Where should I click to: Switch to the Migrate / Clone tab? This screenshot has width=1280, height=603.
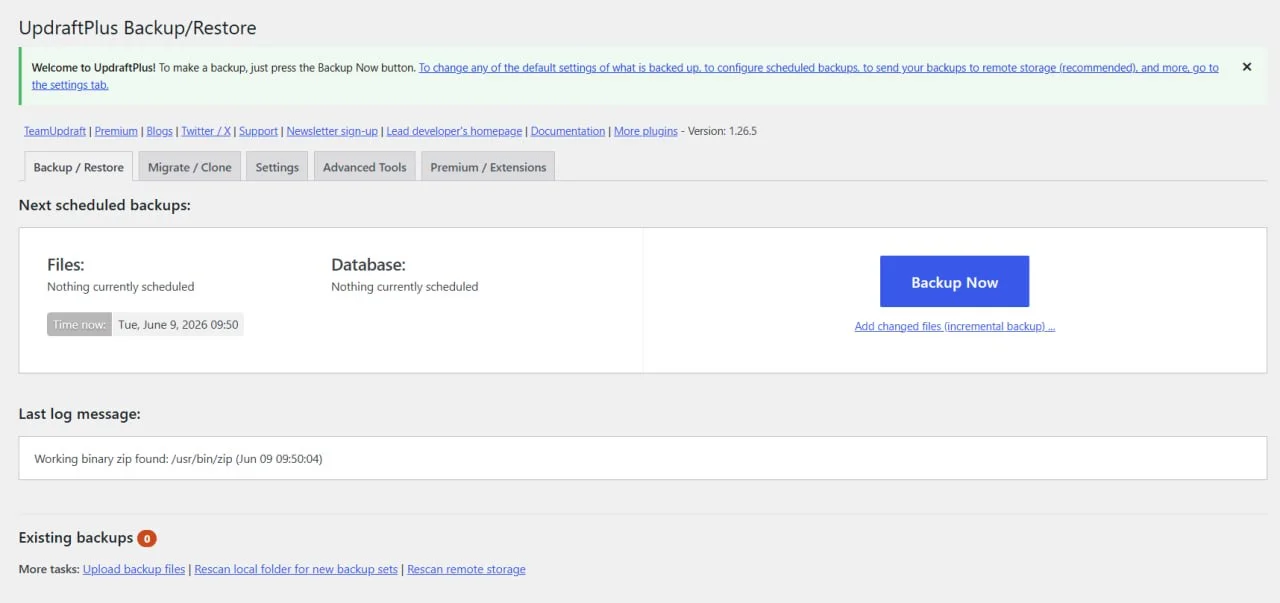190,167
